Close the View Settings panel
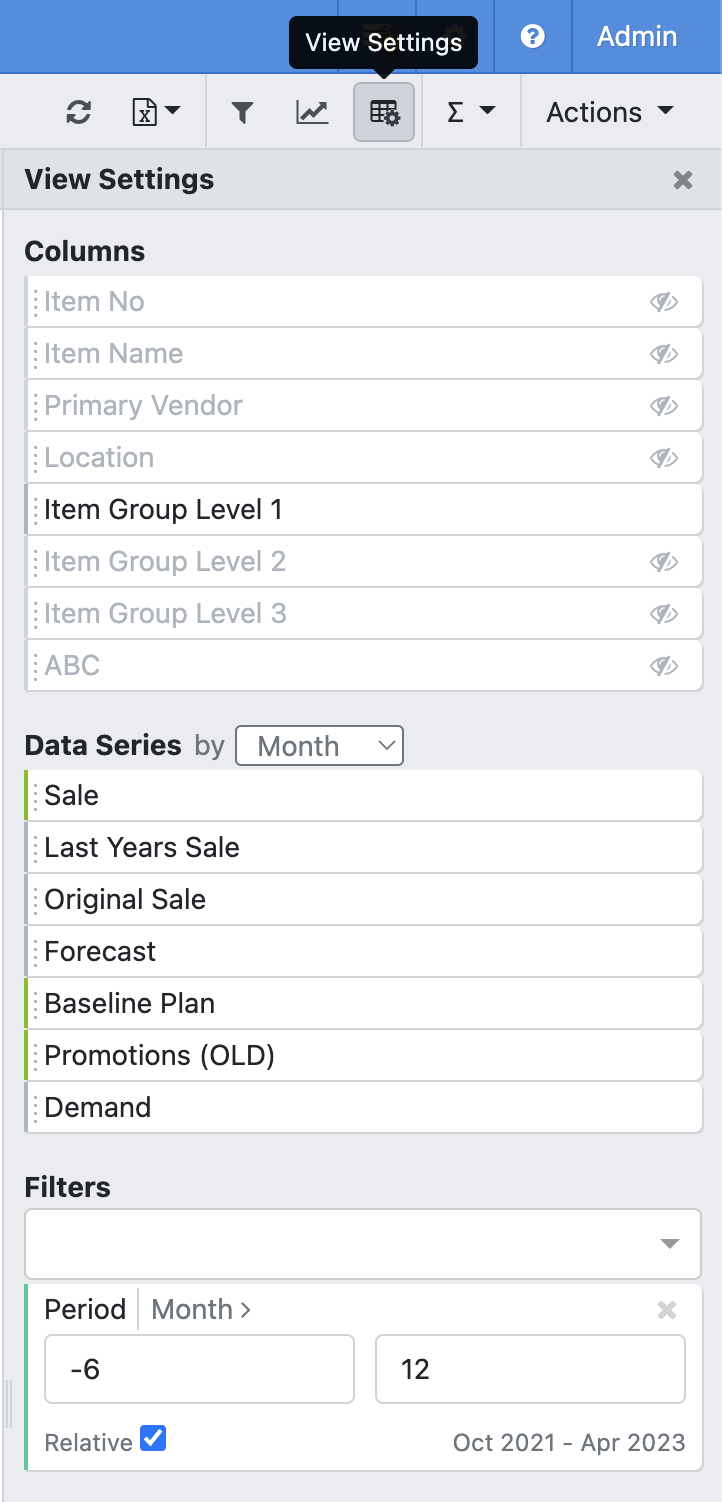 click(683, 180)
